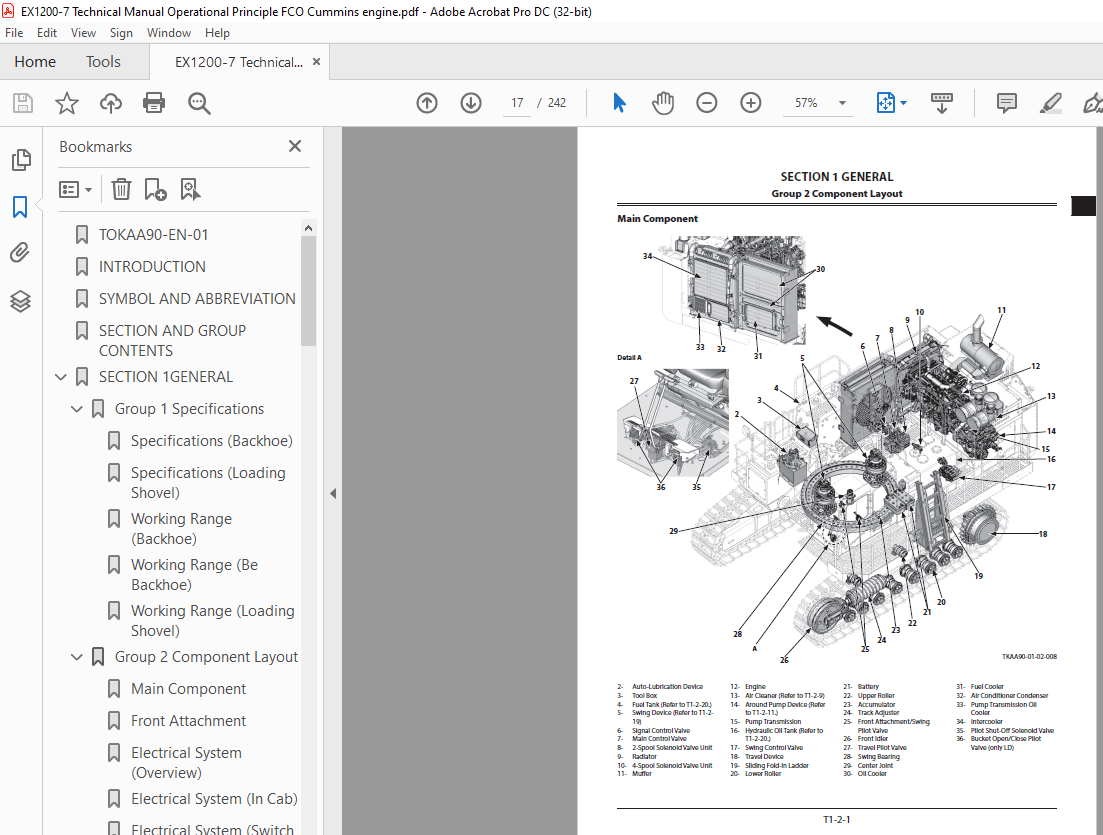Viewport: 1103px width, 835px height.
Task: Toggle the Bookmarks panel sidebar button
Action: (x=20, y=207)
